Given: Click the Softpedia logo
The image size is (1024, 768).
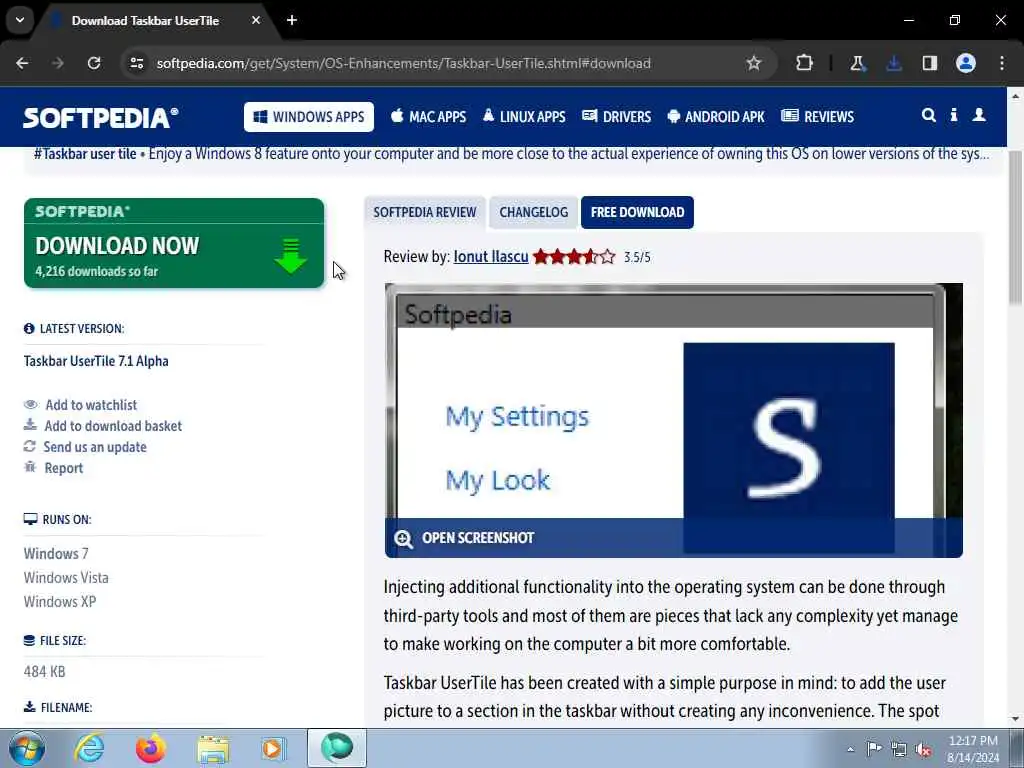Looking at the screenshot, I should (101, 118).
